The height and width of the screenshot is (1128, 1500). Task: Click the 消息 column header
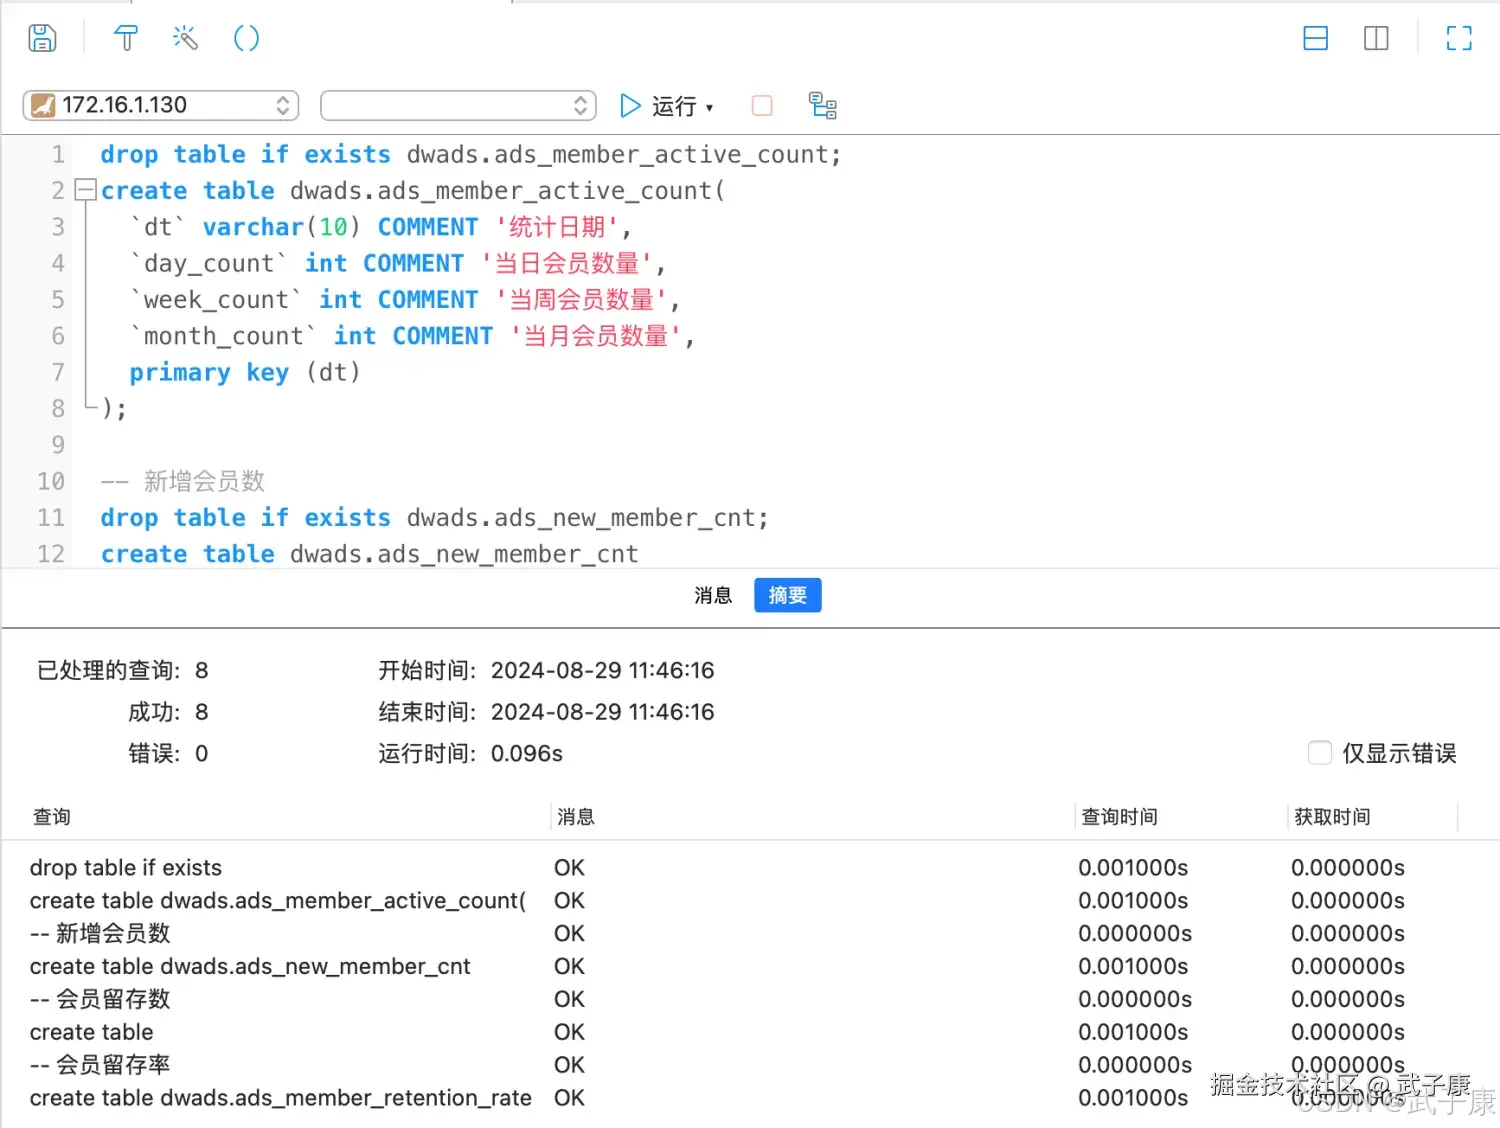click(576, 817)
